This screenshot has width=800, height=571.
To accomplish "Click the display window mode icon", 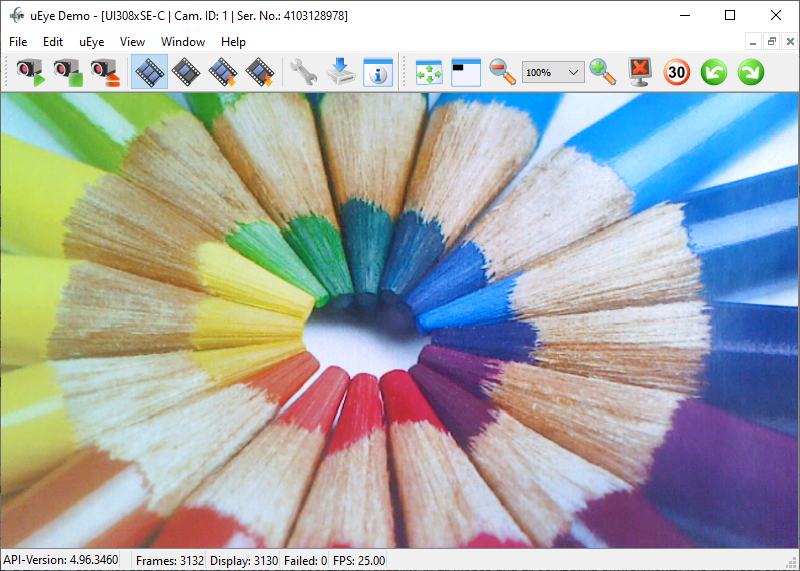I will 466,72.
